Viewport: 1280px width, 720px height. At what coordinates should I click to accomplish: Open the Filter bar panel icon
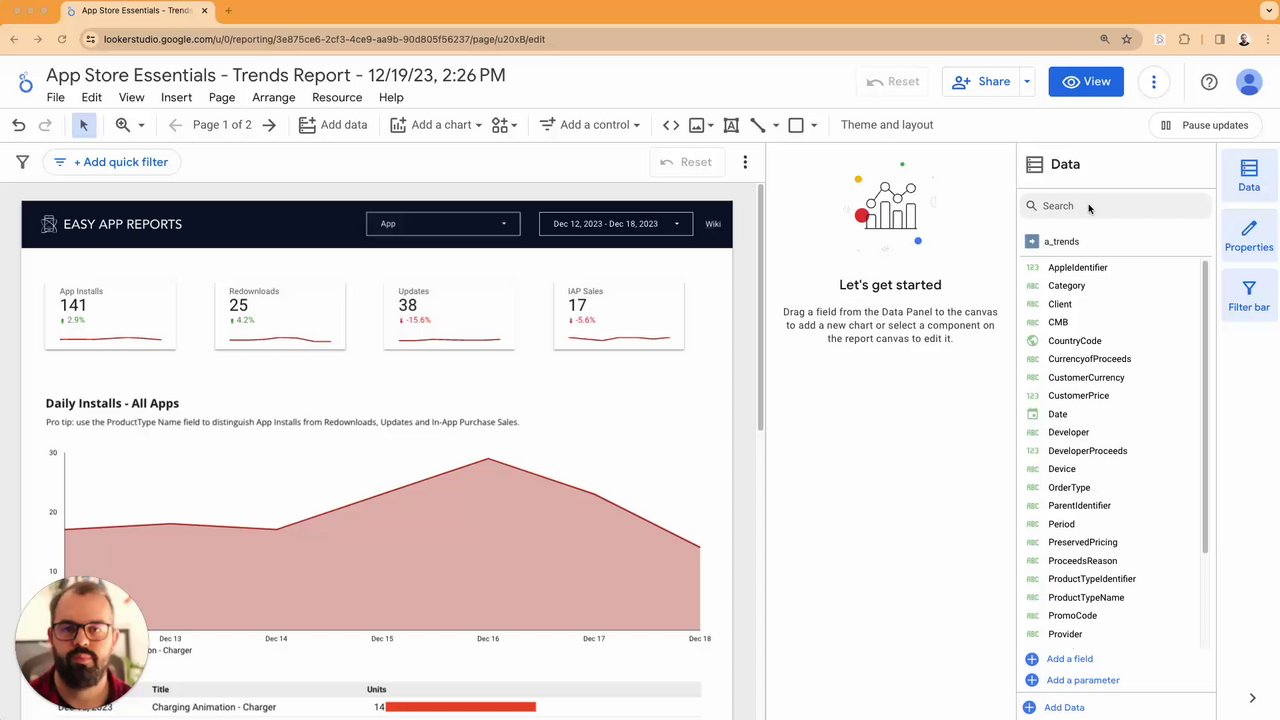[x=1249, y=296]
